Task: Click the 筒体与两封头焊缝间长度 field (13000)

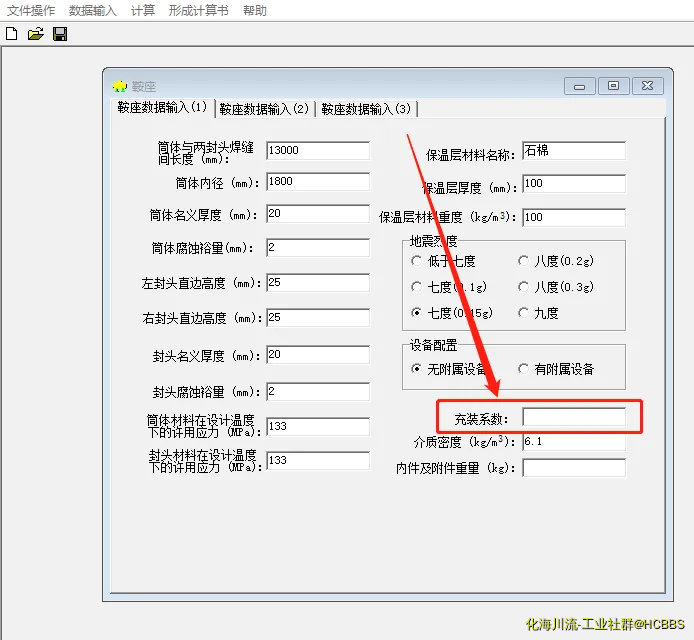Action: pos(318,150)
